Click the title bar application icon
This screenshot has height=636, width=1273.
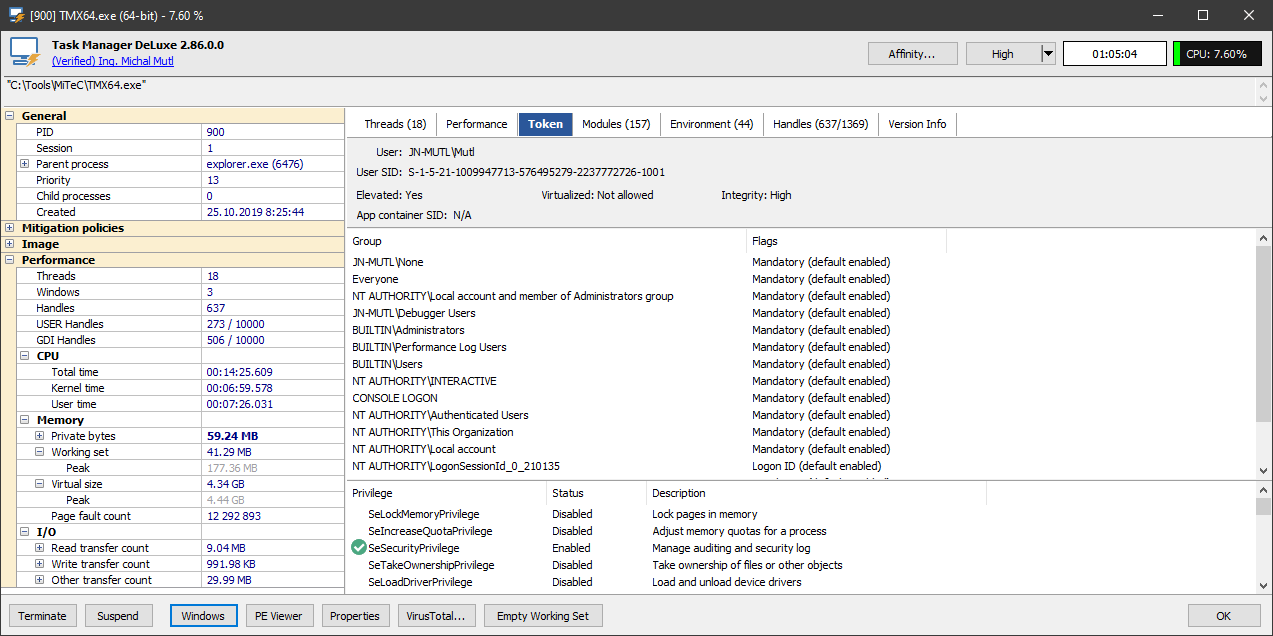coord(16,15)
